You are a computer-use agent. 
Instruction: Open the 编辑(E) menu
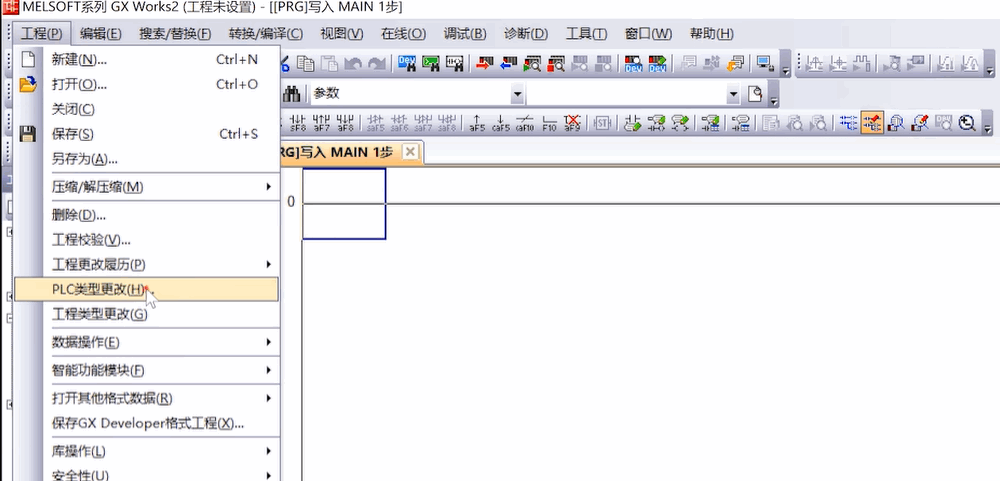tap(101, 34)
